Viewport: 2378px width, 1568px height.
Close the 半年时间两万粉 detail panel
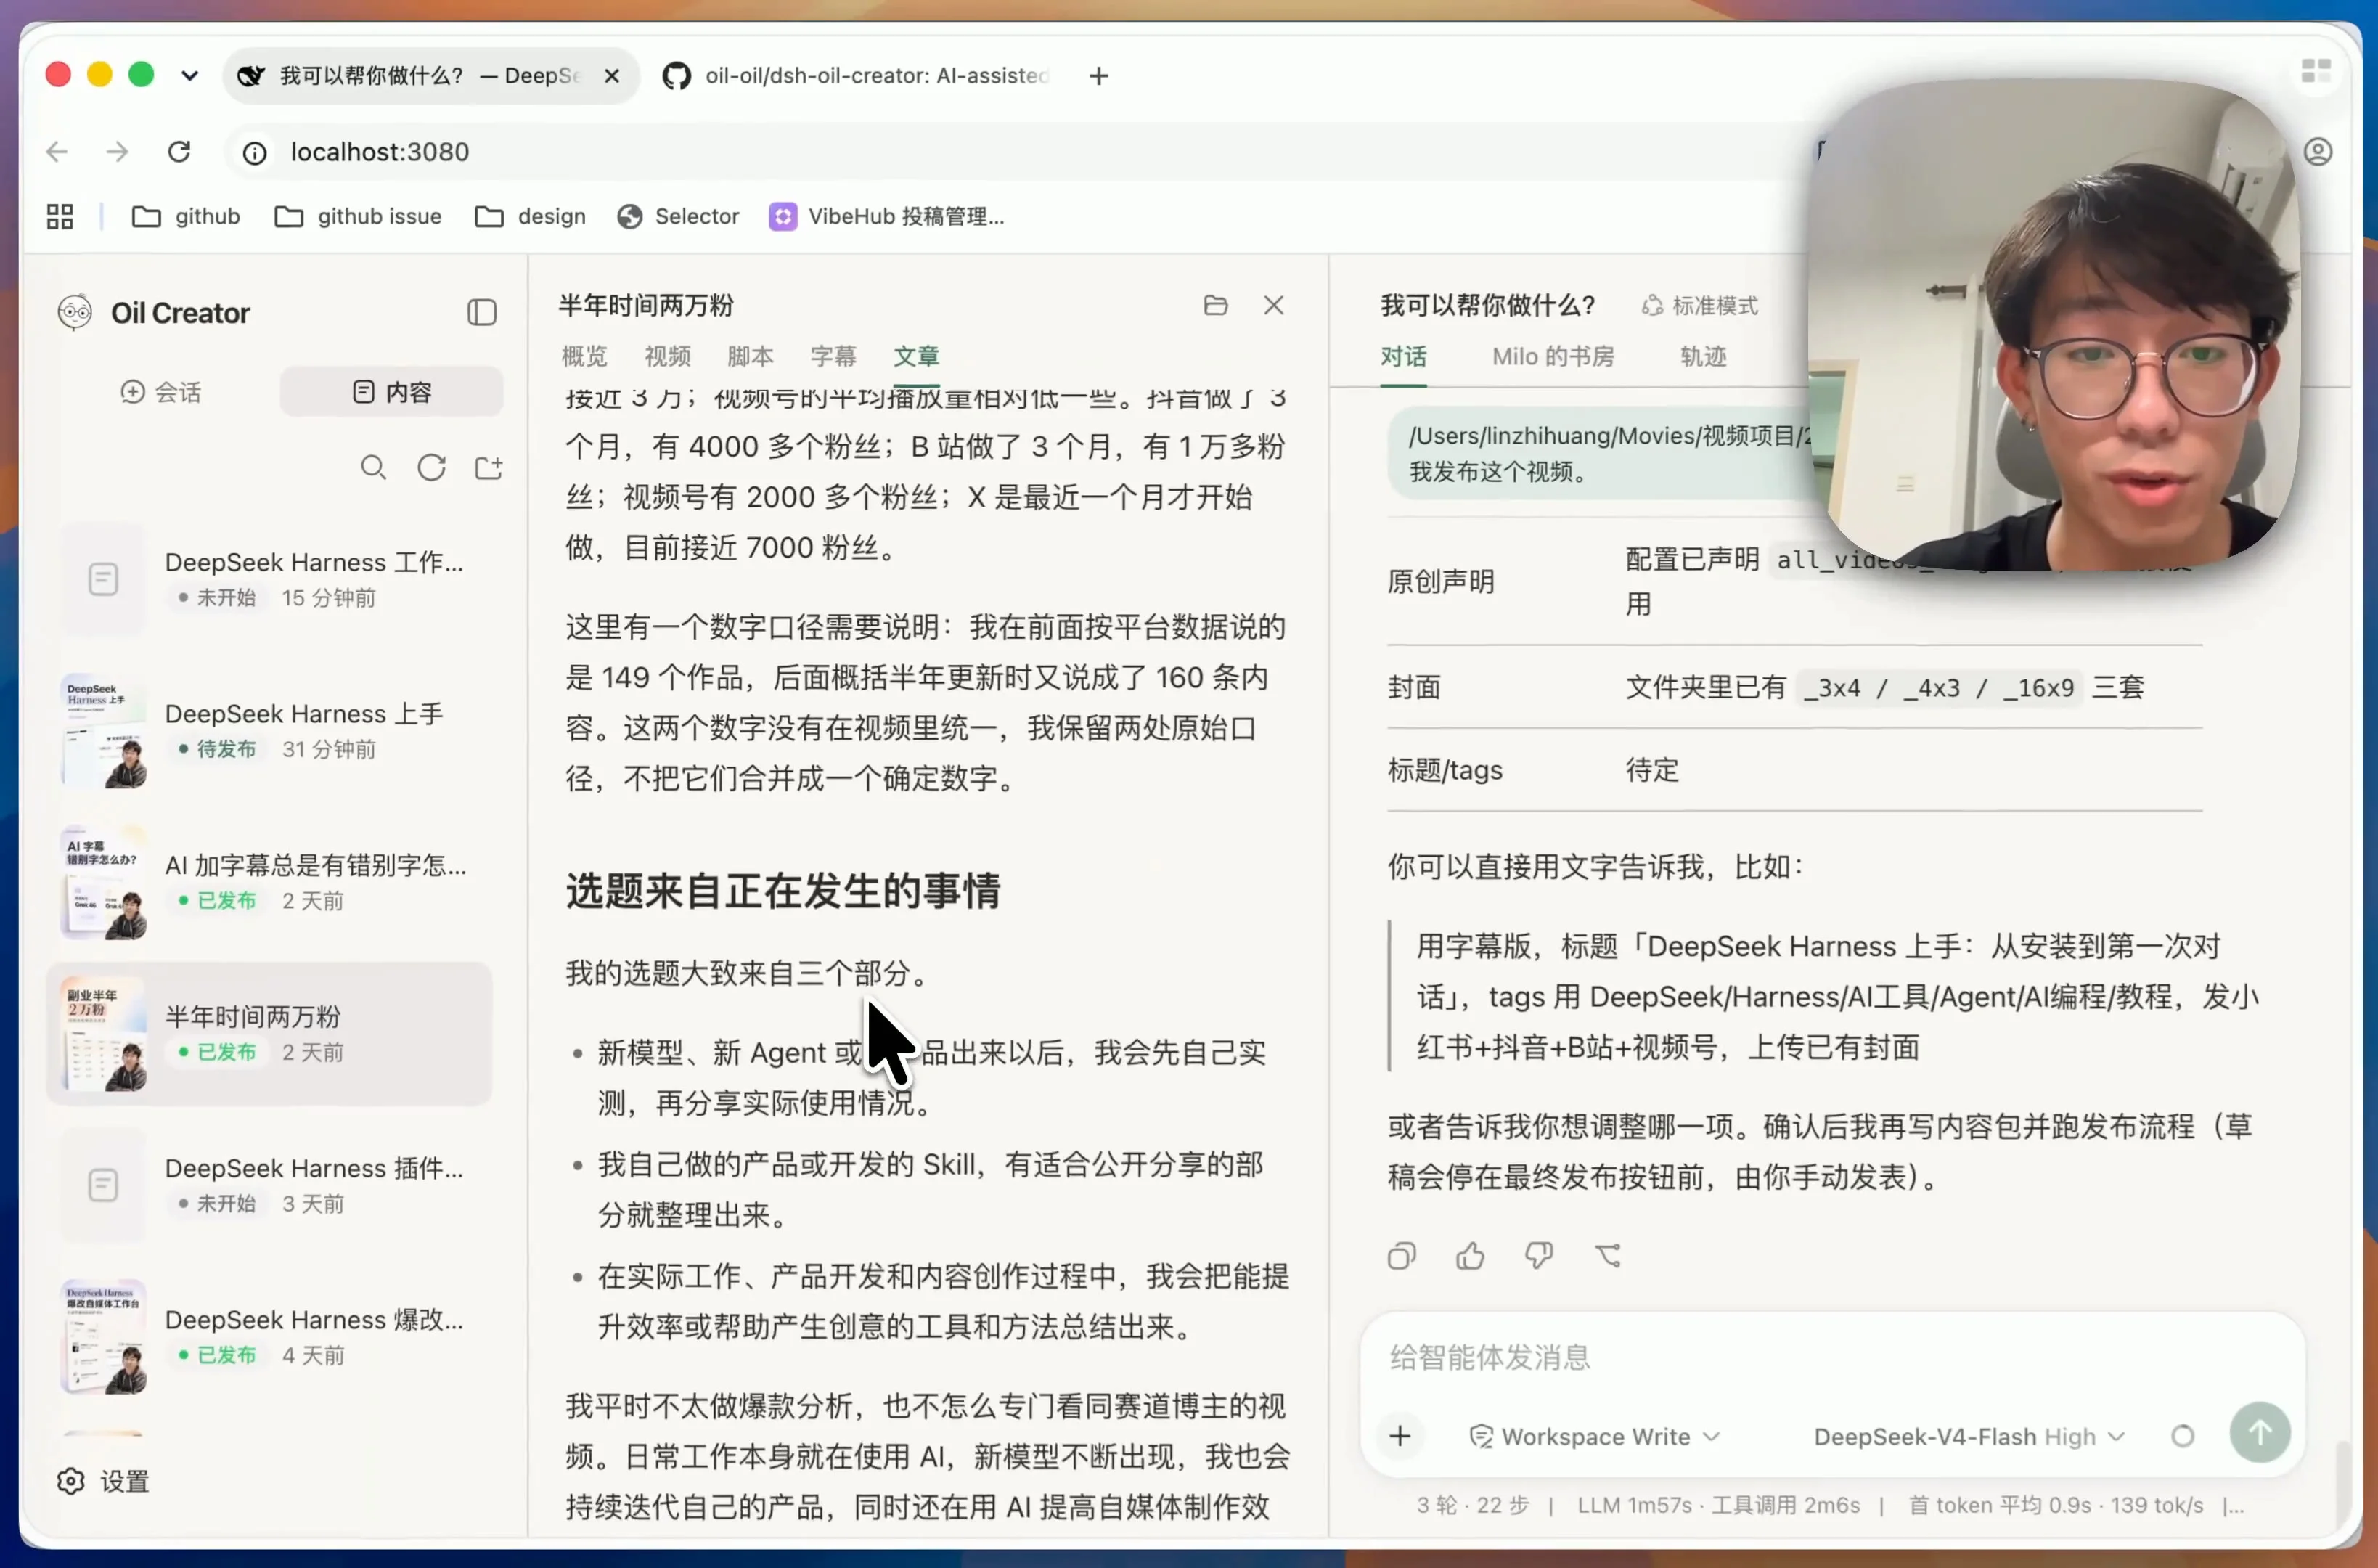[x=1273, y=305]
